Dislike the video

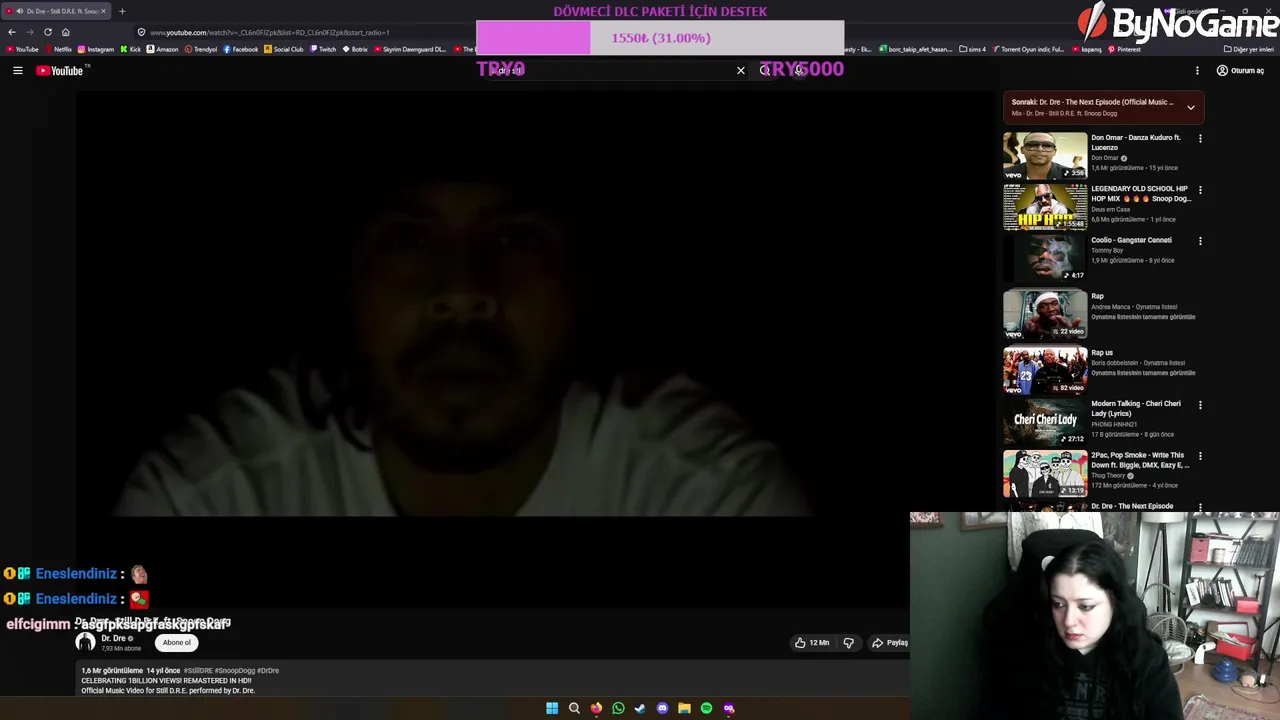pos(849,643)
